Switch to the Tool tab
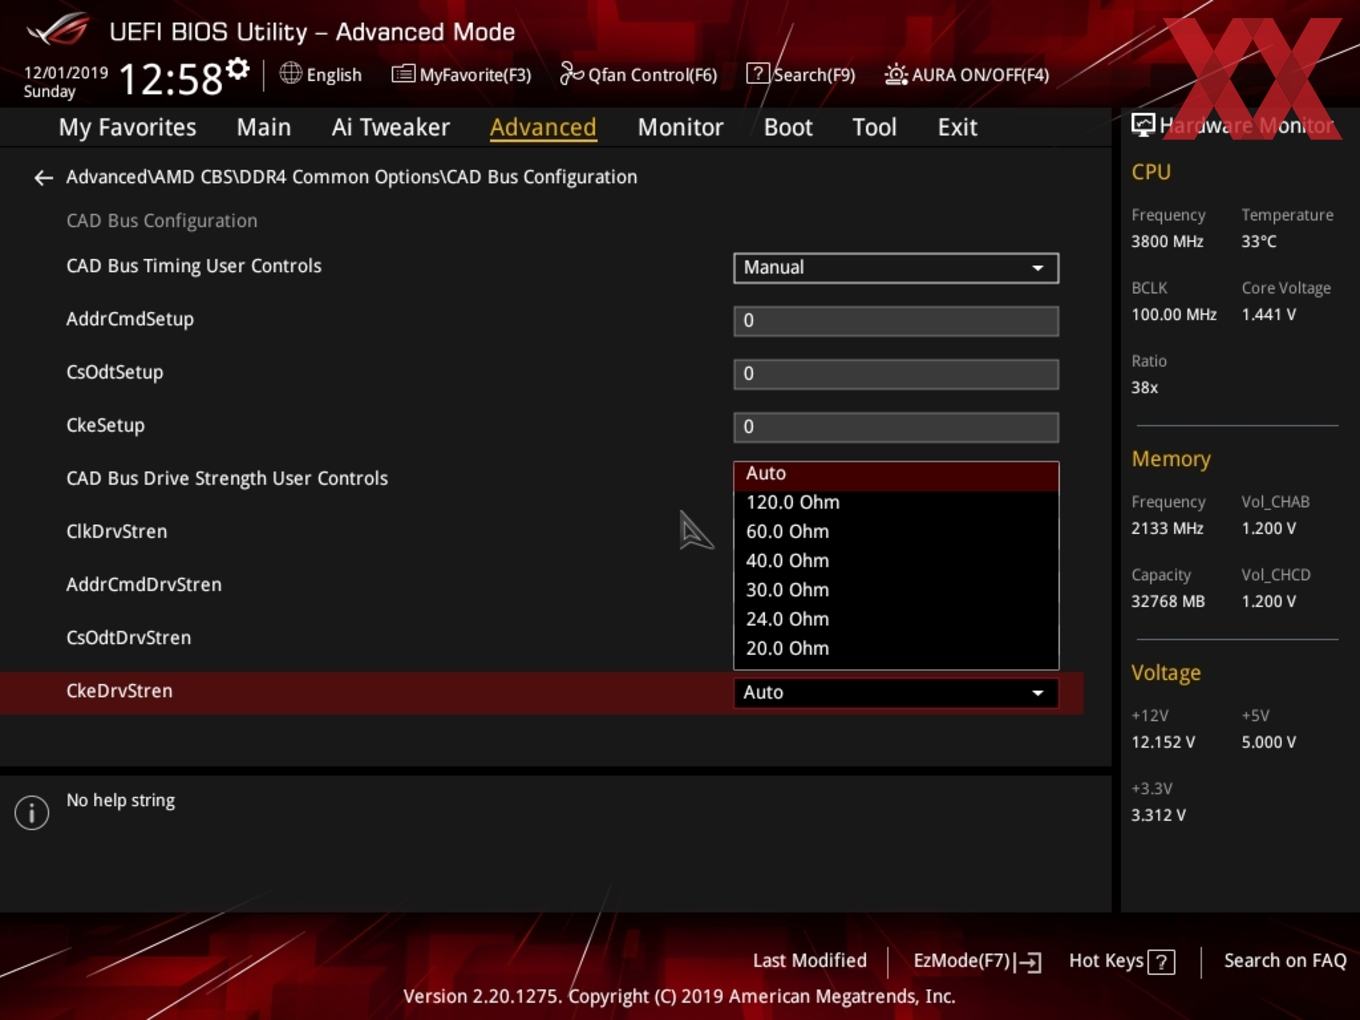This screenshot has width=1360, height=1020. 874,127
